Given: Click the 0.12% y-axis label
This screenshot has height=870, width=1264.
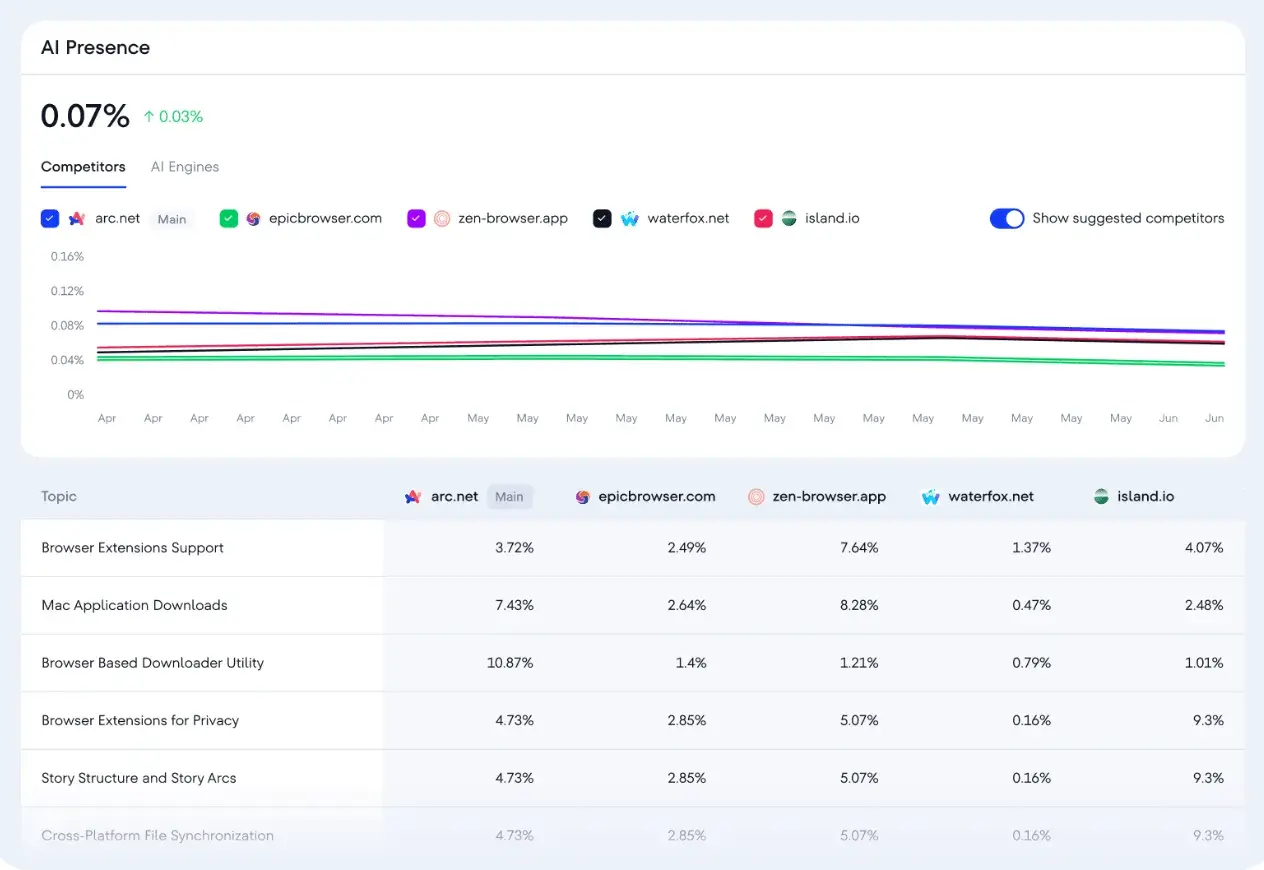Looking at the screenshot, I should coord(67,291).
